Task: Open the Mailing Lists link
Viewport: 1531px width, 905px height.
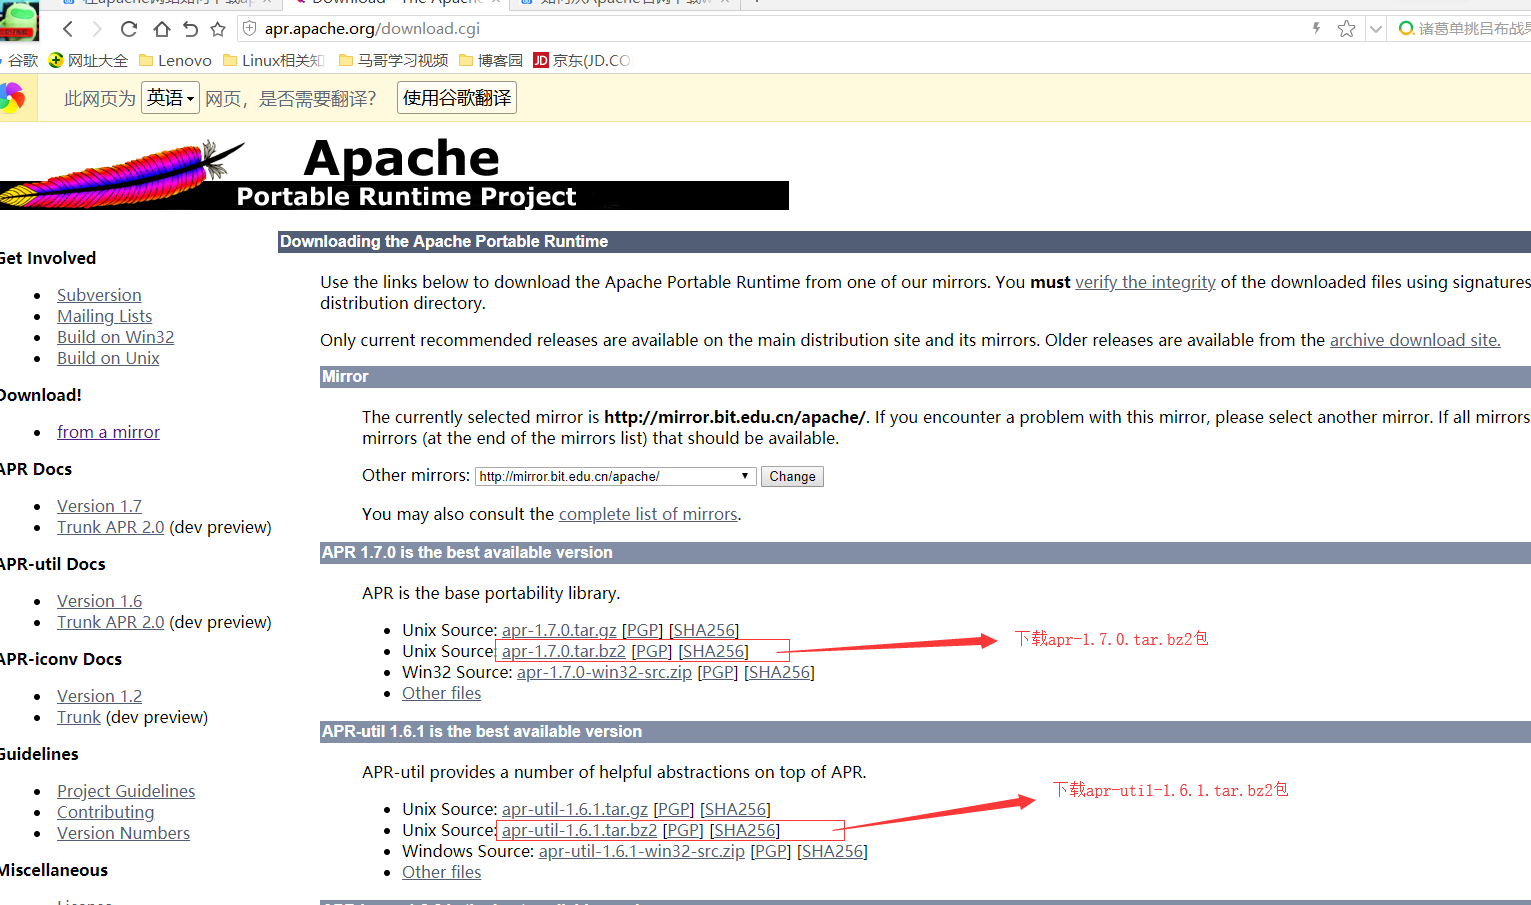Action: point(105,316)
